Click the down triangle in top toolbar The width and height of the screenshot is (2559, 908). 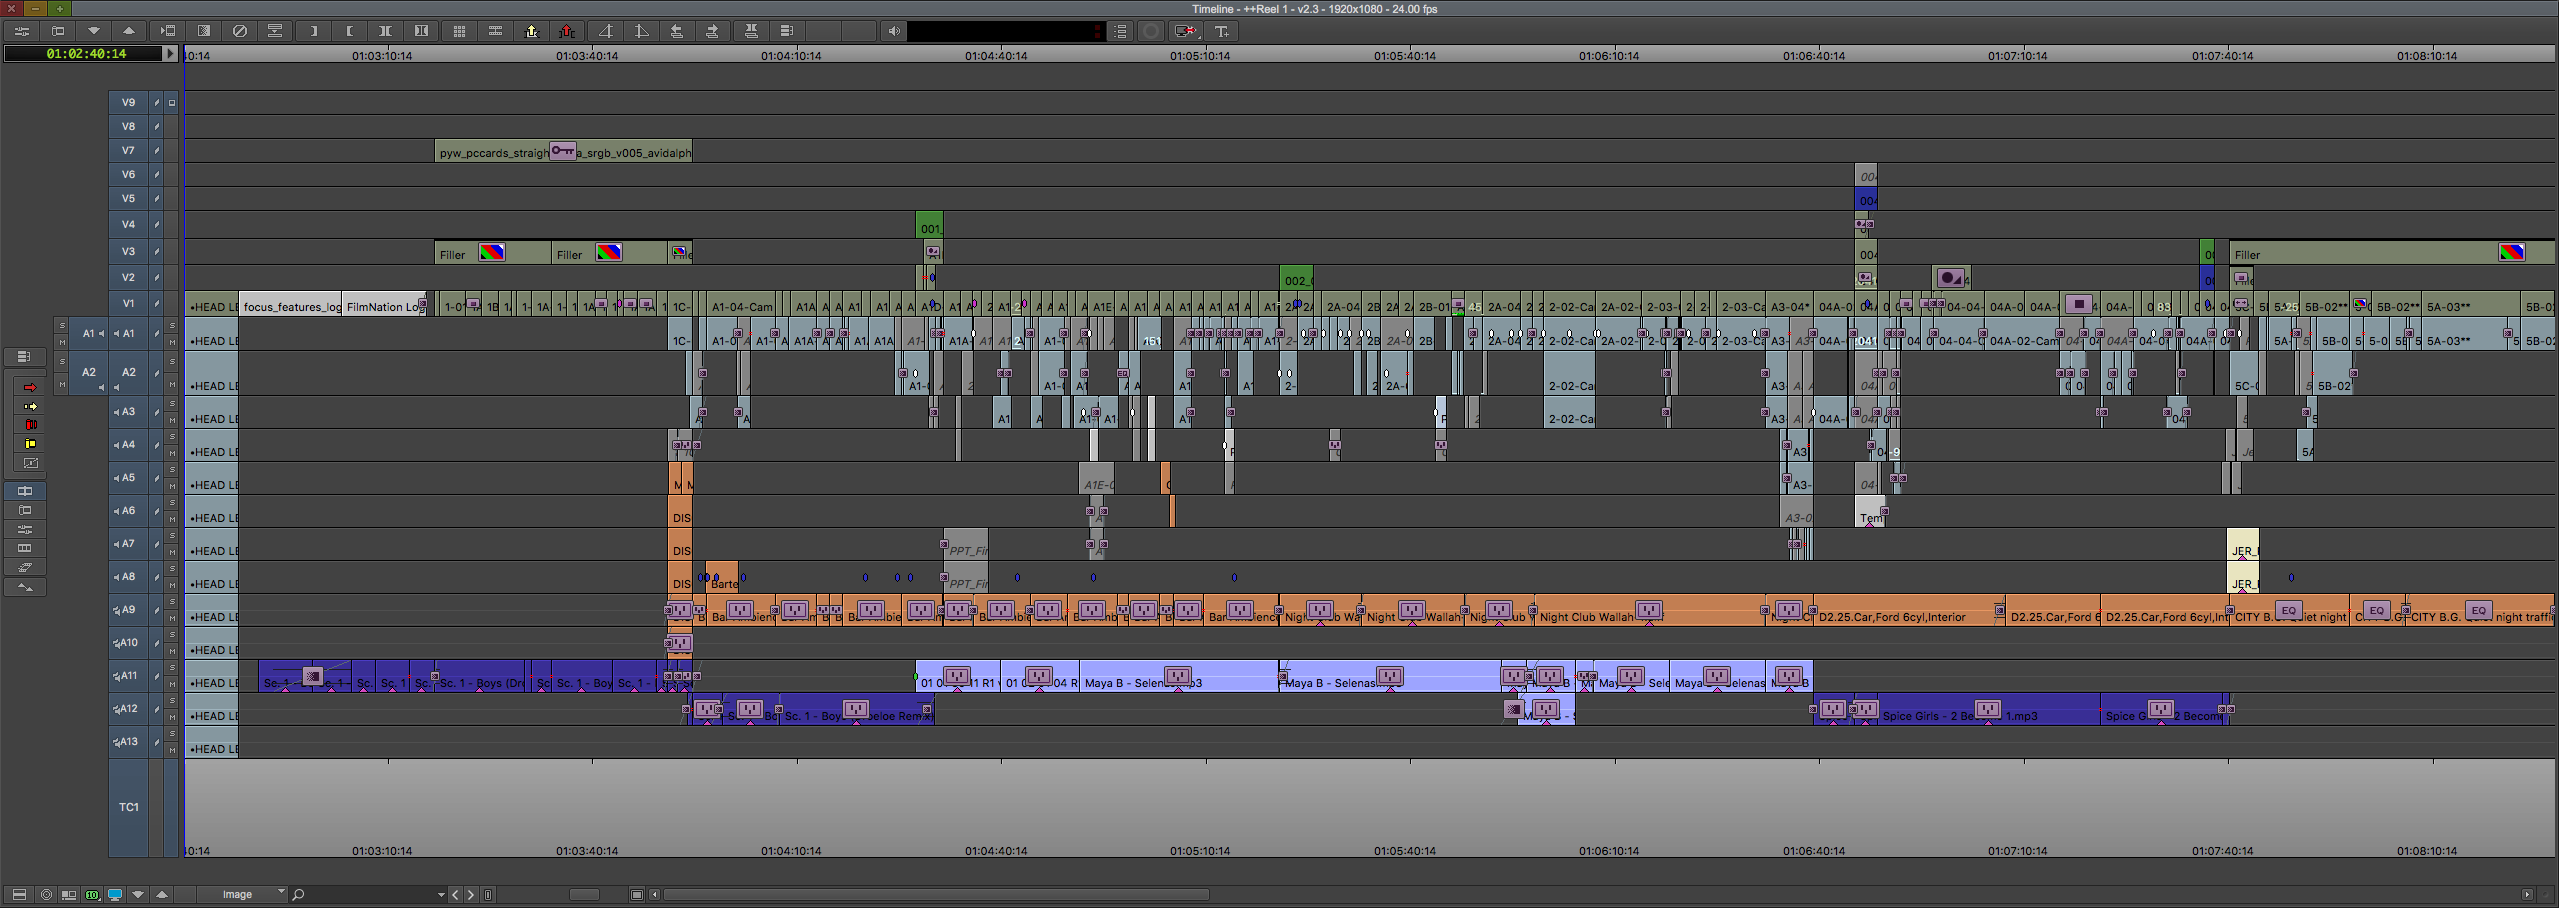pyautogui.click(x=94, y=31)
